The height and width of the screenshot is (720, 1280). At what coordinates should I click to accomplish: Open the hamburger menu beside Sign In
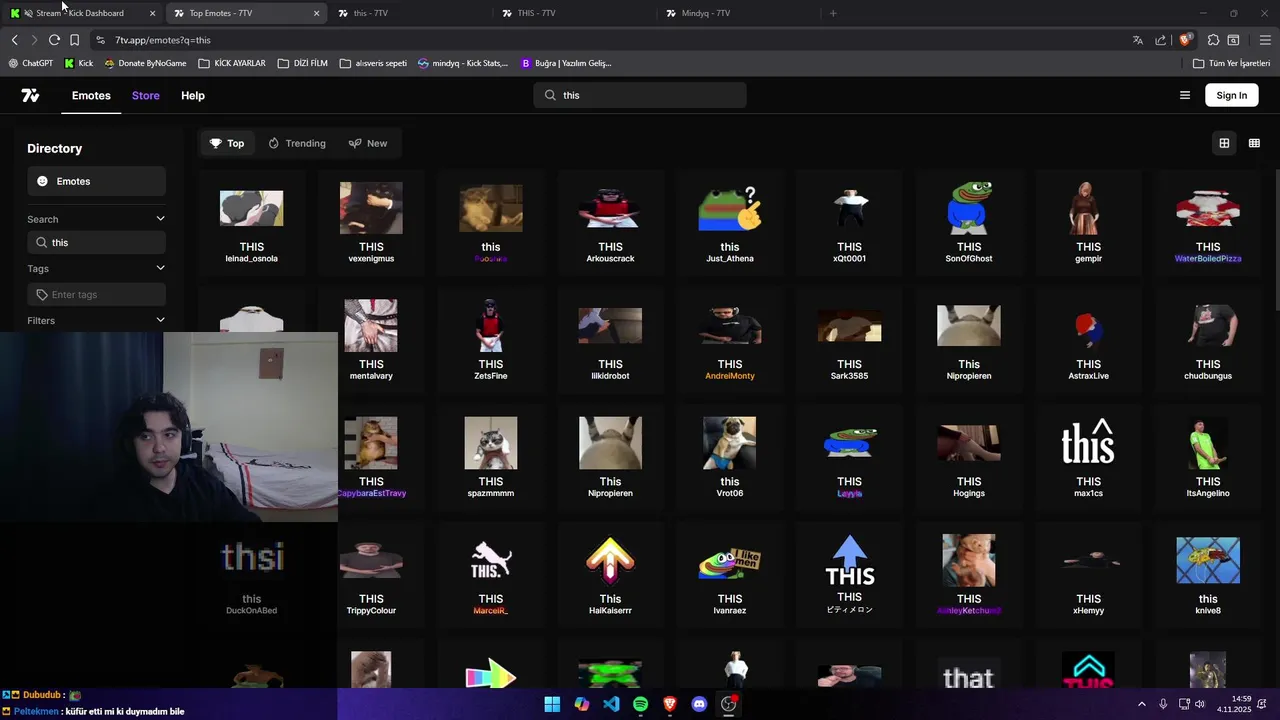(x=1185, y=95)
